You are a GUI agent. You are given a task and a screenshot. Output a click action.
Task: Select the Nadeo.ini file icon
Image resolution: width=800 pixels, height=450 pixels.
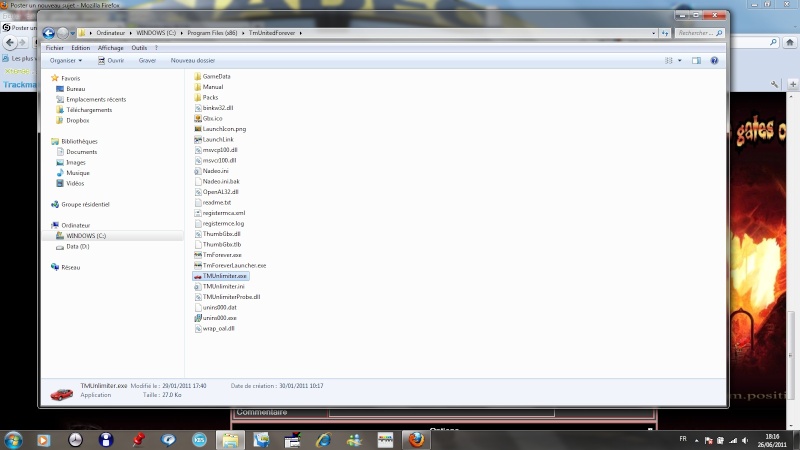[x=198, y=171]
